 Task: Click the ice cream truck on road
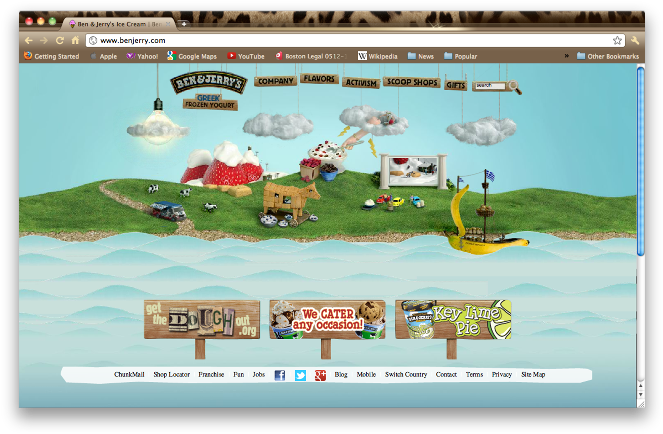coord(168,211)
